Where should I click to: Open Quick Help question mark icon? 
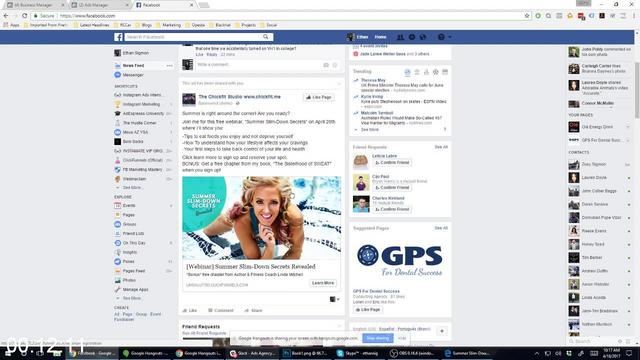[441, 37]
